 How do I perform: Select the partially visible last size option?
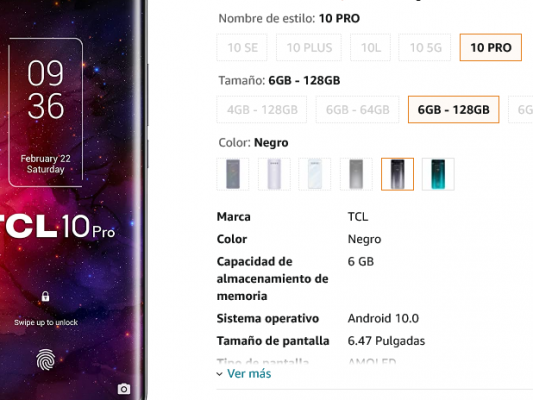pyautogui.click(x=521, y=109)
